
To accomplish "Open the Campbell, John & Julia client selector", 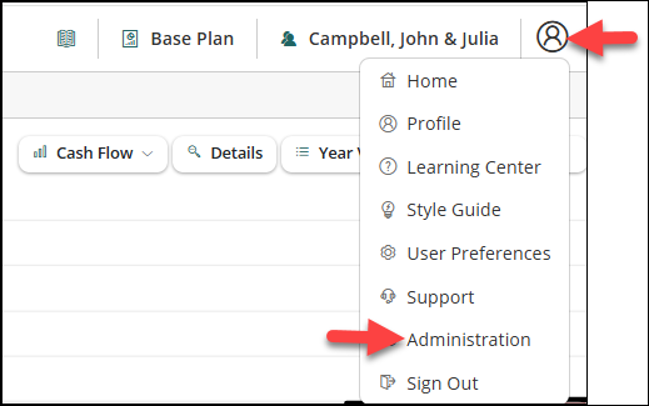I will [x=389, y=39].
